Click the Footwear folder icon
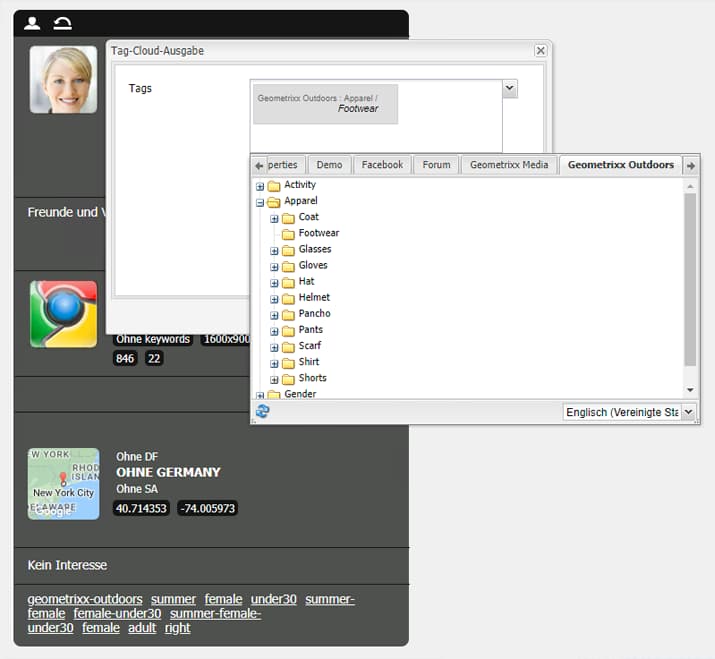 tap(288, 234)
